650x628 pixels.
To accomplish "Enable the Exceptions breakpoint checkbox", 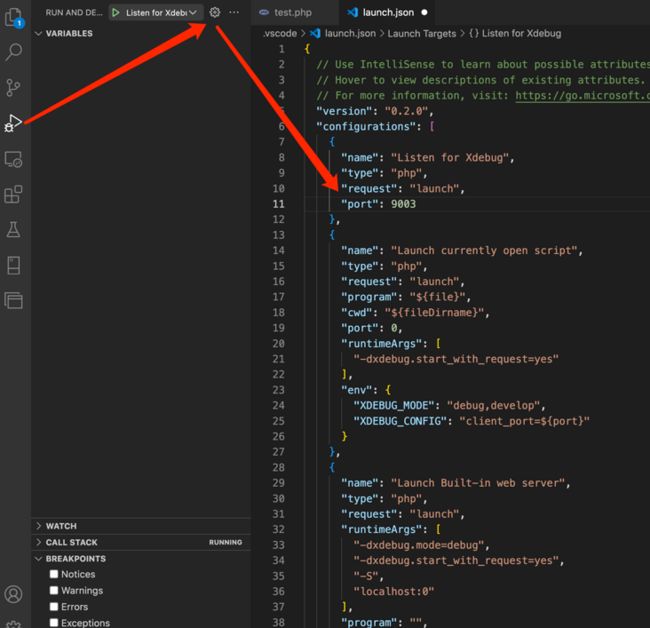I will click(x=54, y=623).
